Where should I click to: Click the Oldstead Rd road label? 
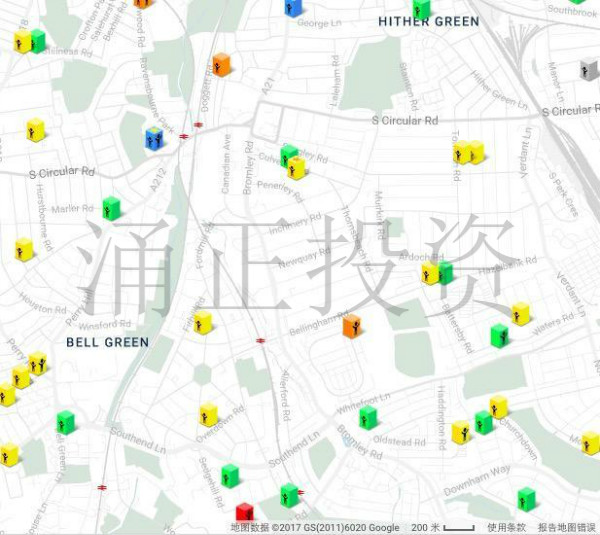[x=399, y=441]
